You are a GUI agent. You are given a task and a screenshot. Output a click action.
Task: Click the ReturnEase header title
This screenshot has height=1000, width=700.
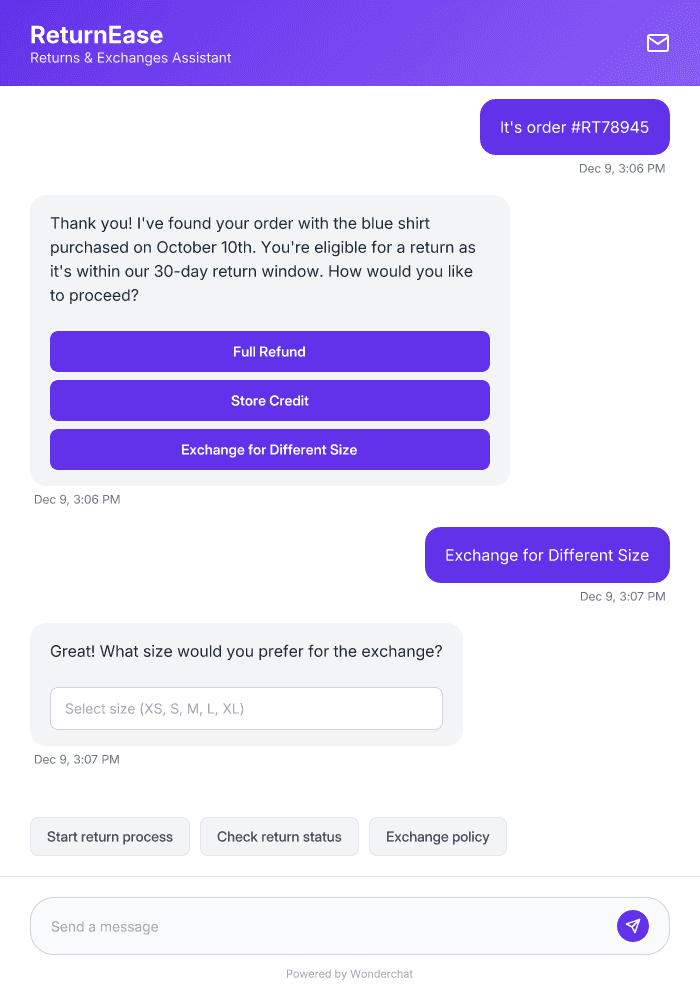[97, 34]
